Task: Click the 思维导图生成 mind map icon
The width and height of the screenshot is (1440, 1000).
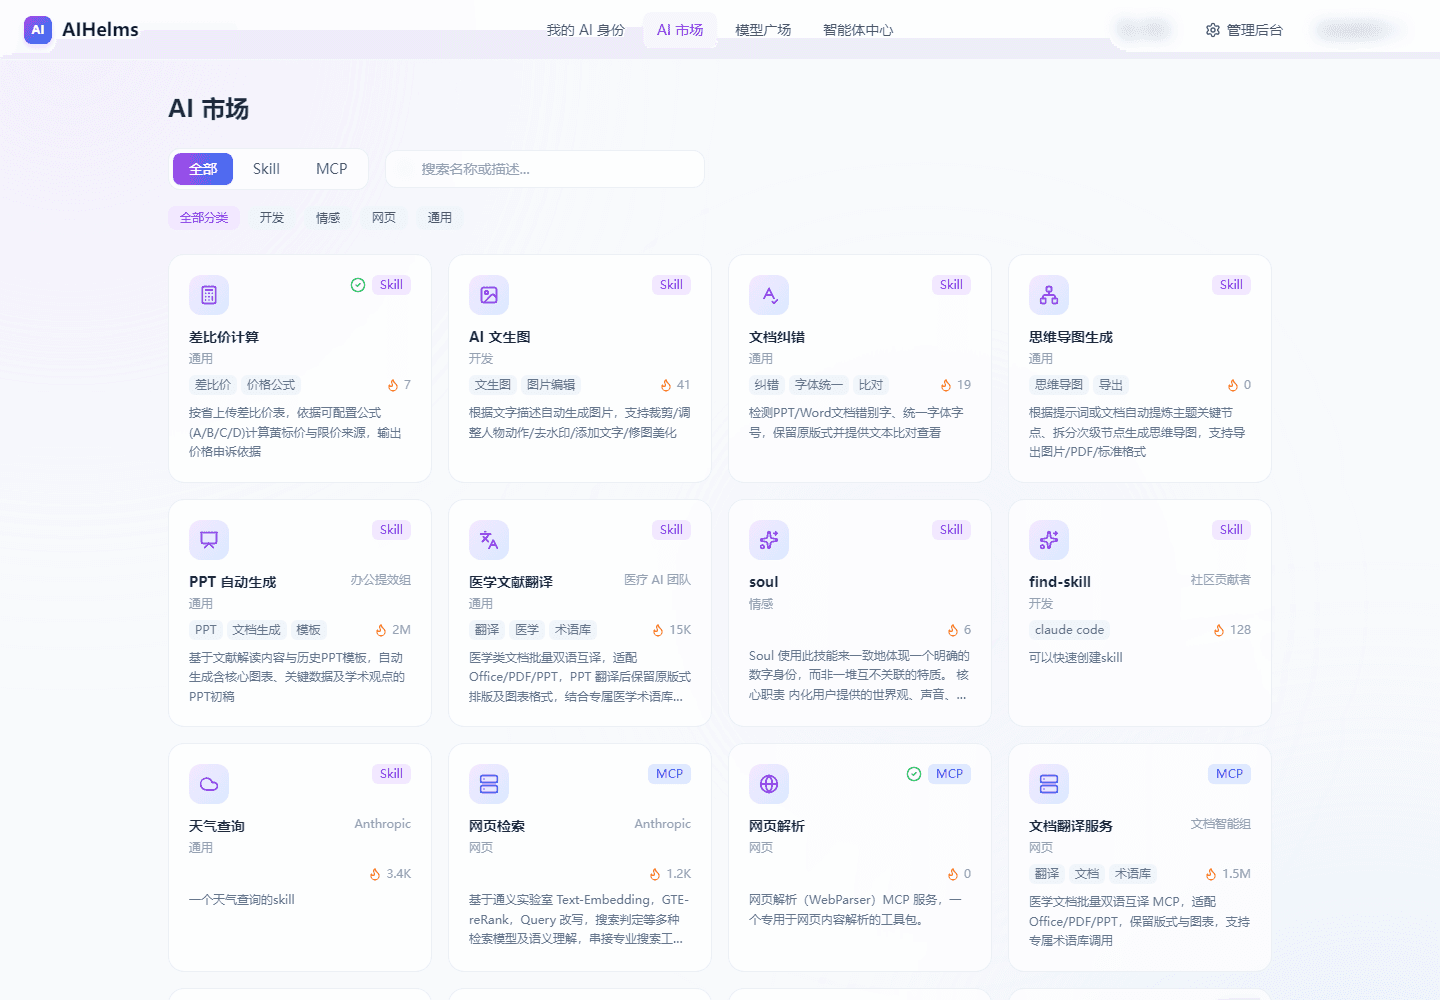Action: pyautogui.click(x=1049, y=295)
